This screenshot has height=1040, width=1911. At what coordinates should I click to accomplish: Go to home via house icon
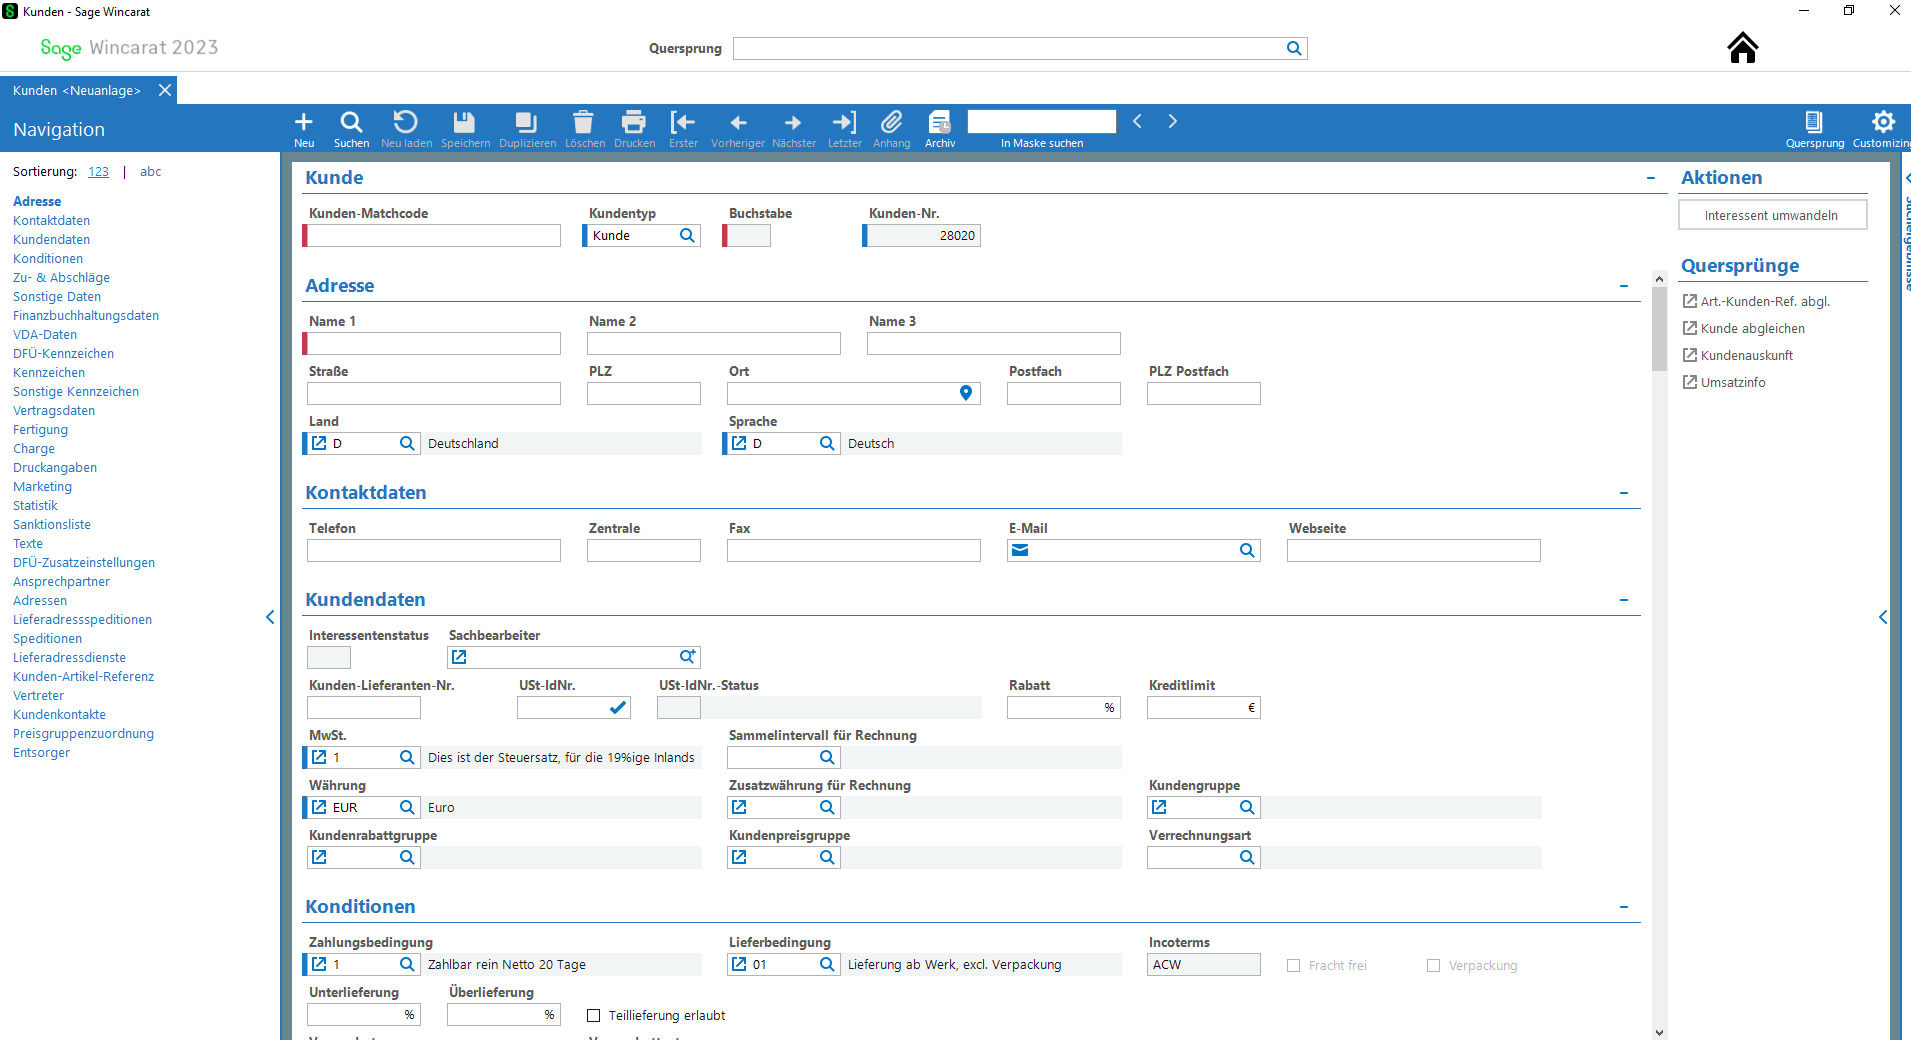pos(1743,47)
